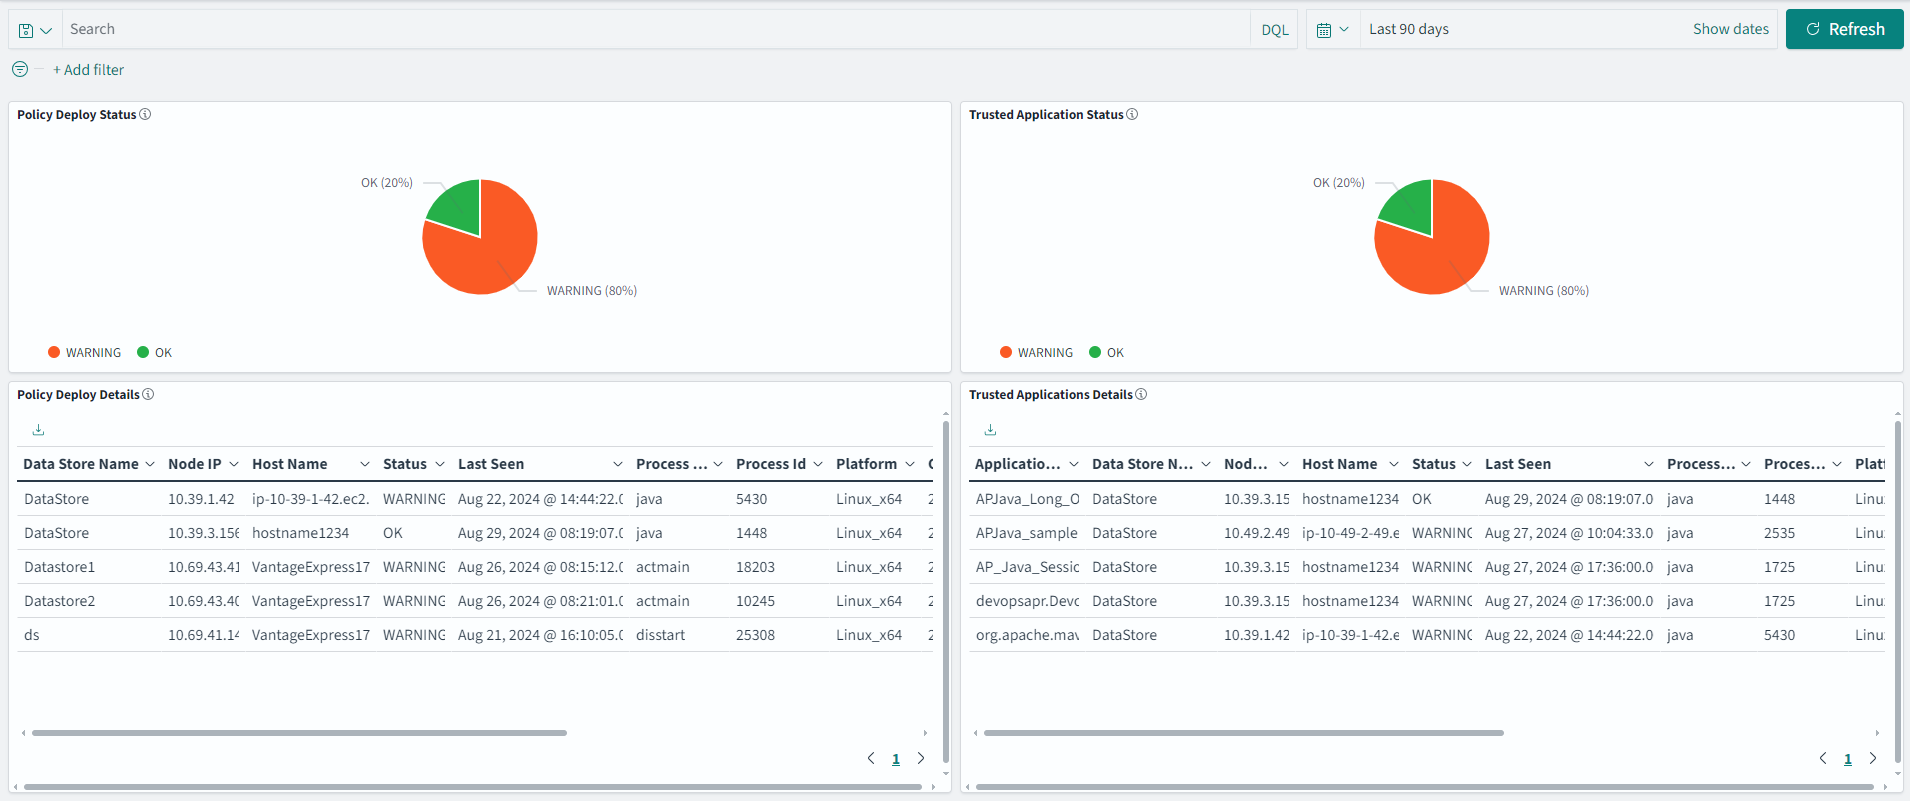Open Application column menu in Trusted table
Screen dimensions: 1910x801
(x=1074, y=464)
